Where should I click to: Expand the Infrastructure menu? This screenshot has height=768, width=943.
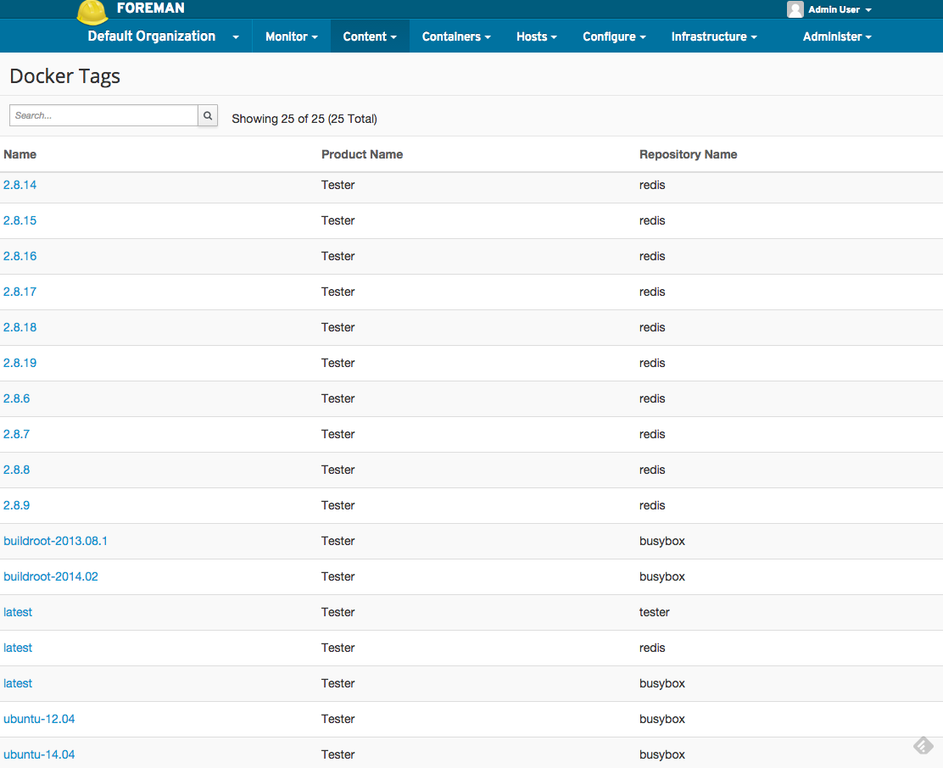(713, 37)
